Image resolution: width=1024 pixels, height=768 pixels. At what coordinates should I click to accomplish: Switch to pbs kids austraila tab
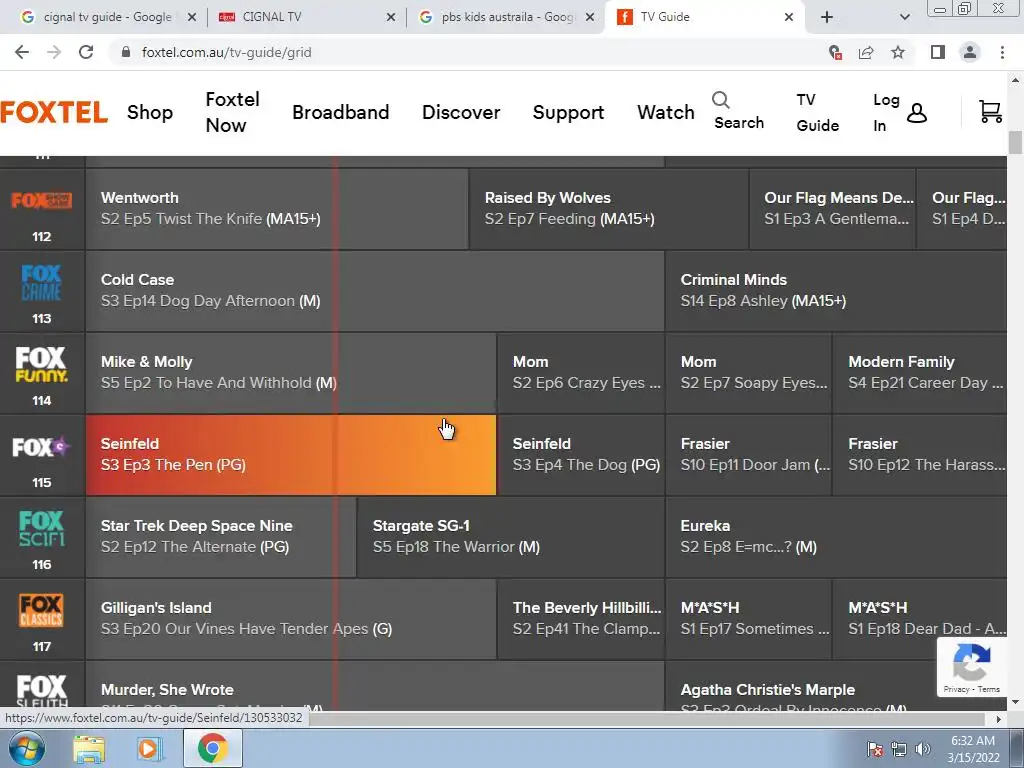point(506,17)
